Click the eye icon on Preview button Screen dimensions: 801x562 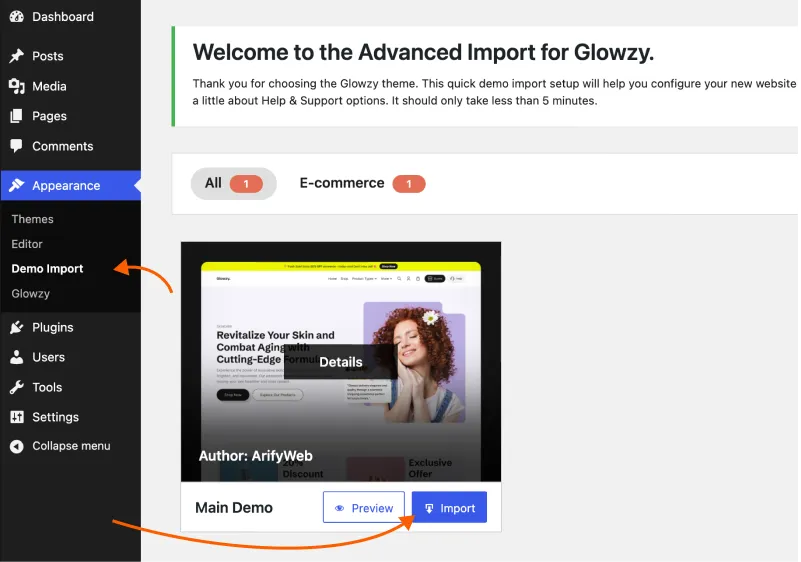click(x=339, y=508)
